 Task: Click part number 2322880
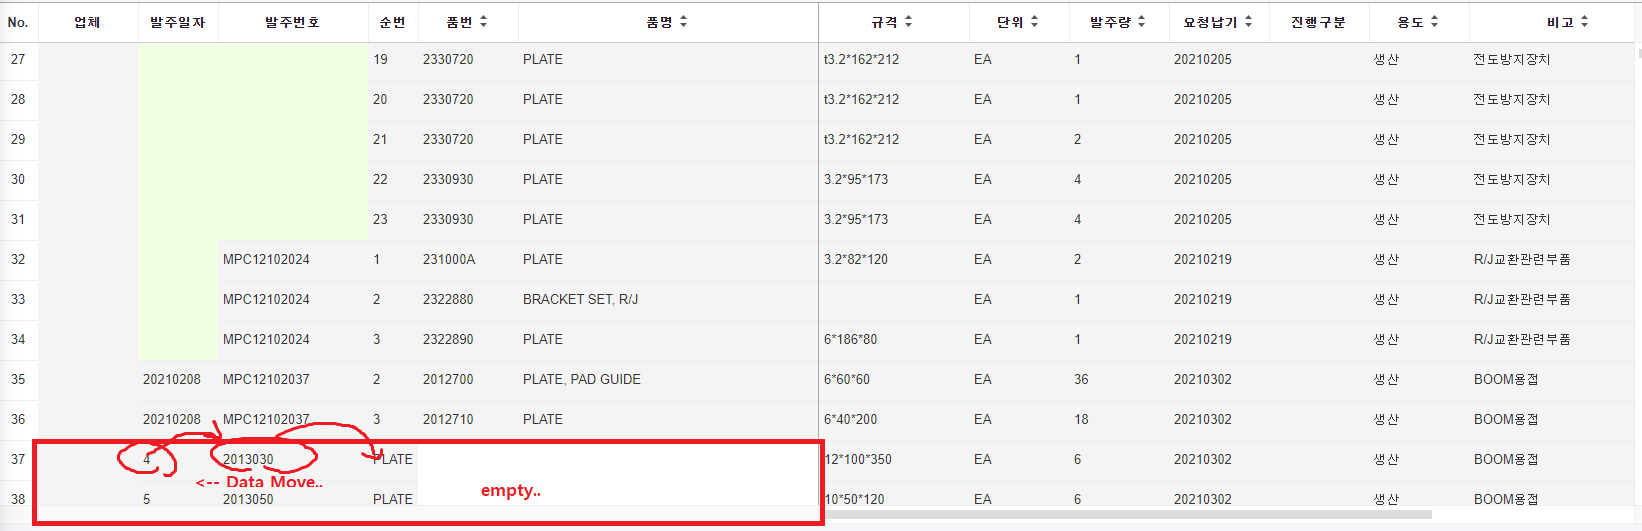(448, 299)
